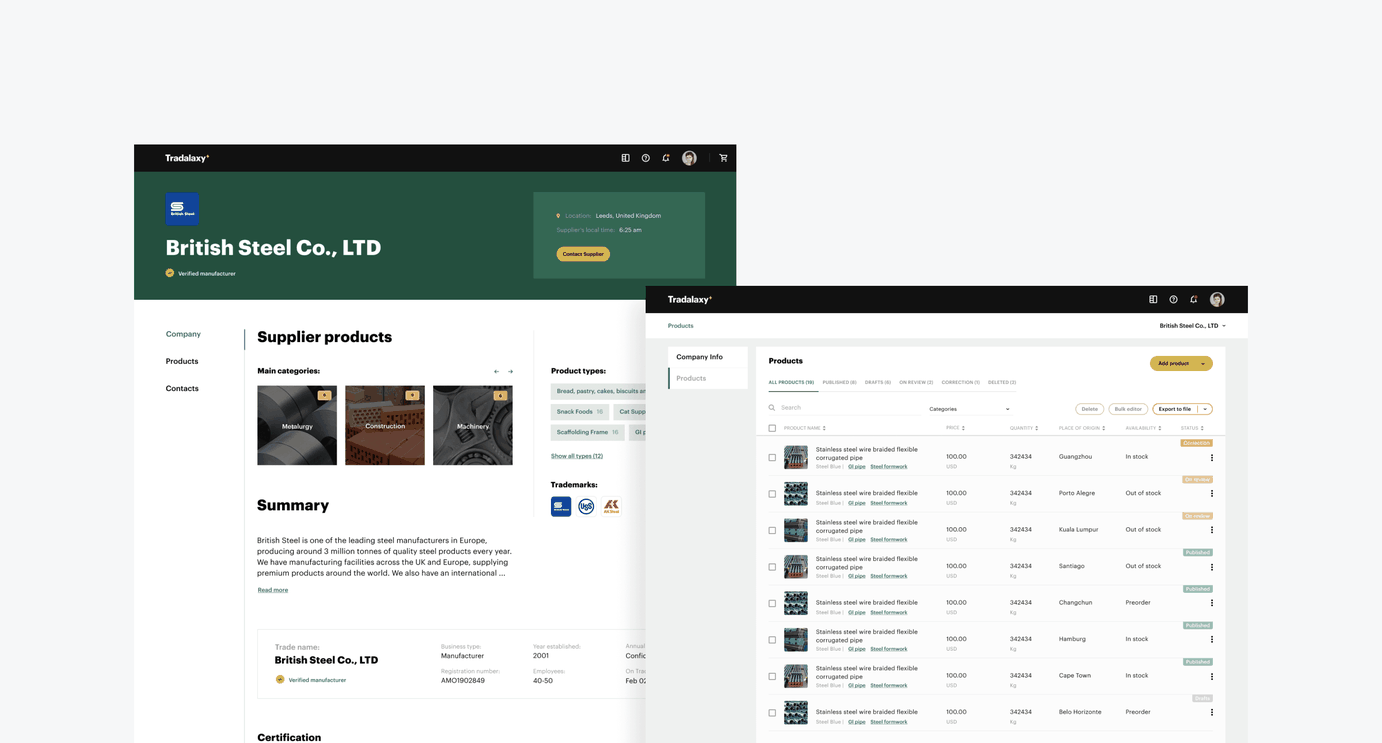Toggle select-all checkbox in products table header
Image resolution: width=1382 pixels, height=743 pixels.
coord(772,428)
